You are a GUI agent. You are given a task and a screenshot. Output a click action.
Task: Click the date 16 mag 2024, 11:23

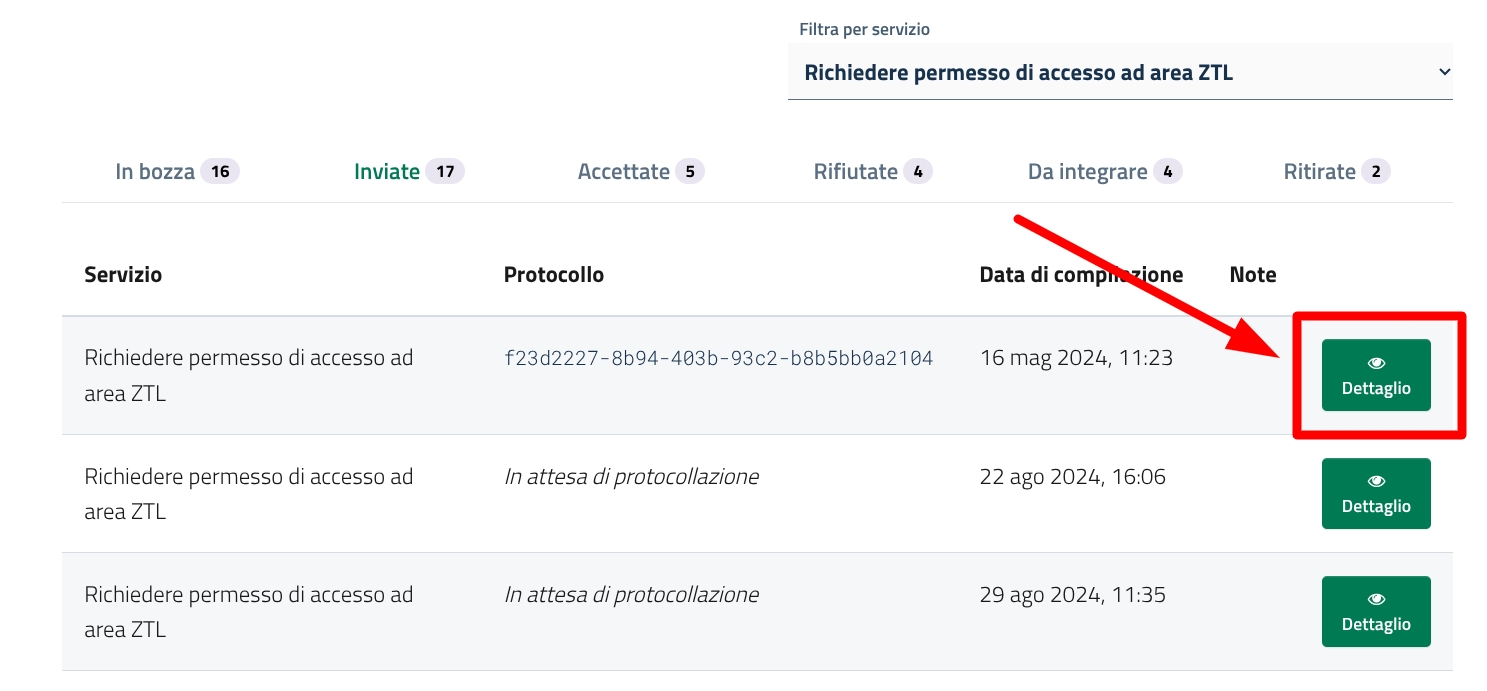click(1076, 358)
